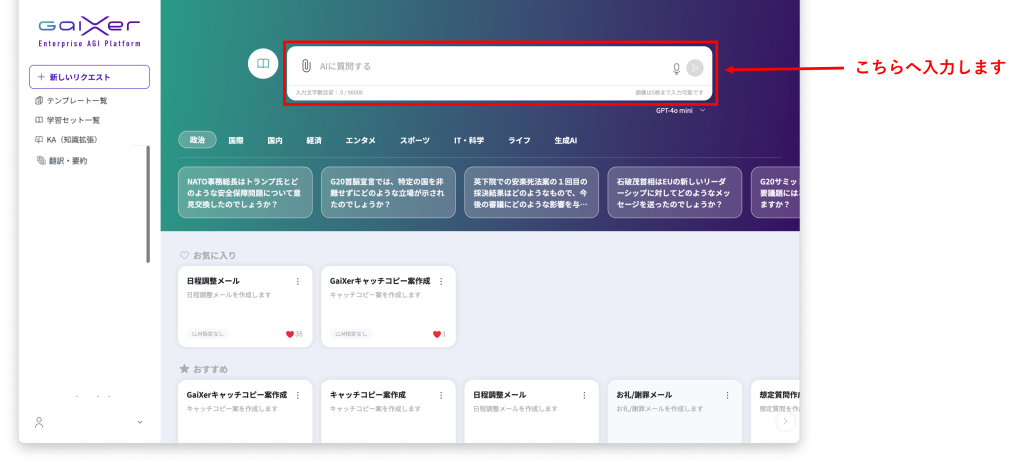This screenshot has width=1024, height=466.
Task: Expand the user account chevron in sidebar
Action: pyautogui.click(x=139, y=423)
